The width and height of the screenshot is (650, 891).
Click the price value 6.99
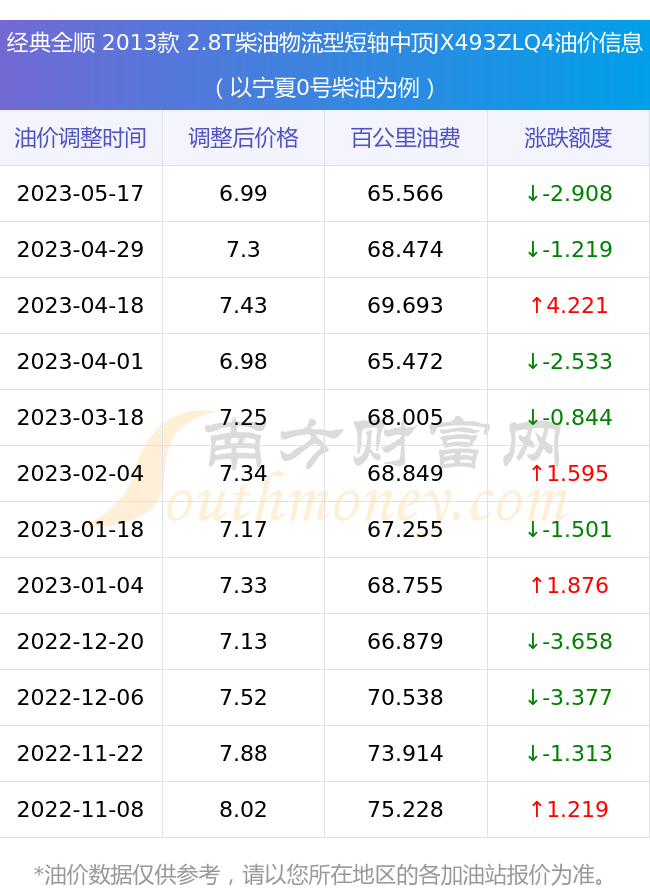243,193
